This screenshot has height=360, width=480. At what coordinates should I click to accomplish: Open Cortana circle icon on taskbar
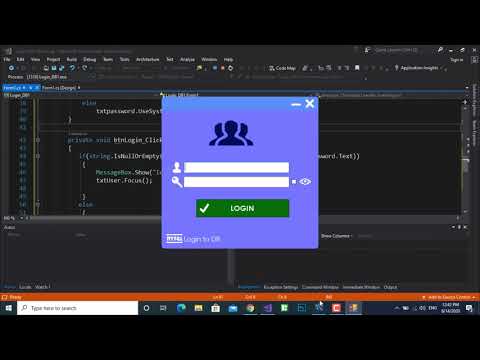(x=146, y=308)
